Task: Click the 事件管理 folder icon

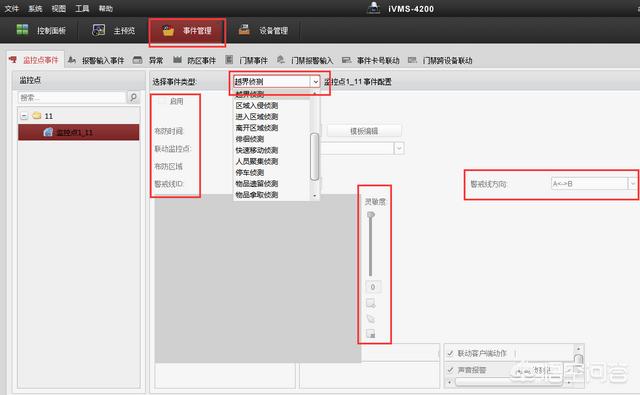Action: pyautogui.click(x=168, y=31)
